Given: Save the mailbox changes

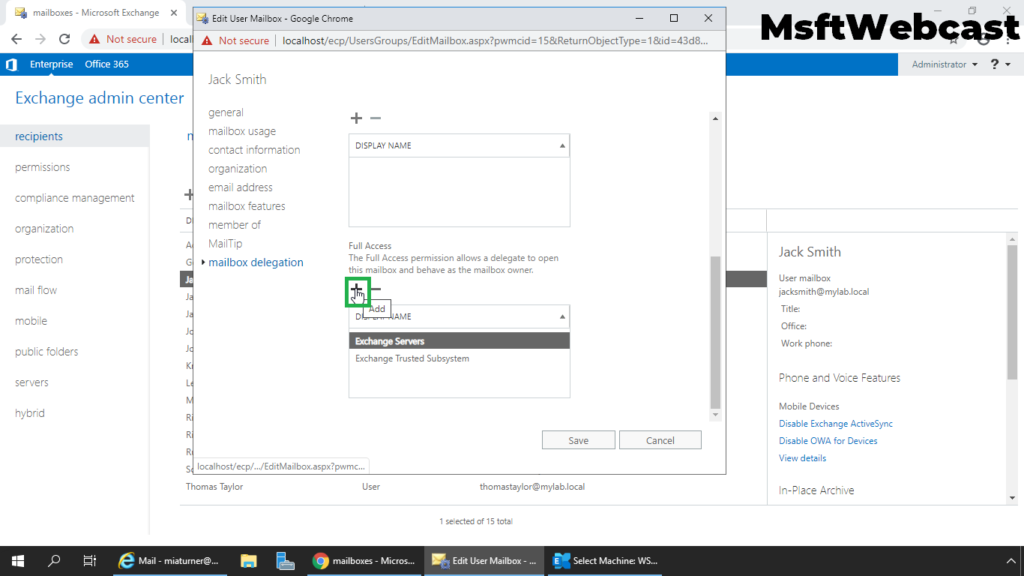Looking at the screenshot, I should [578, 440].
